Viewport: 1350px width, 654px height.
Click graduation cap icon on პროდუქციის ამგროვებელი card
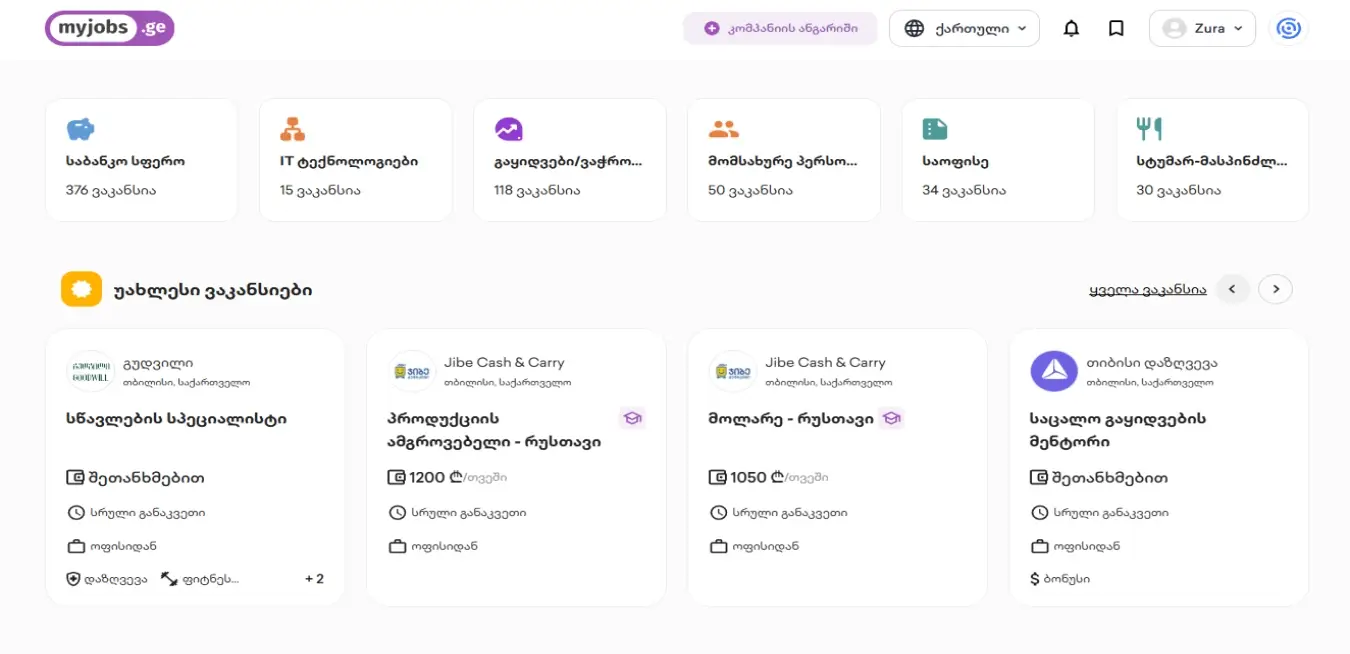(x=632, y=418)
